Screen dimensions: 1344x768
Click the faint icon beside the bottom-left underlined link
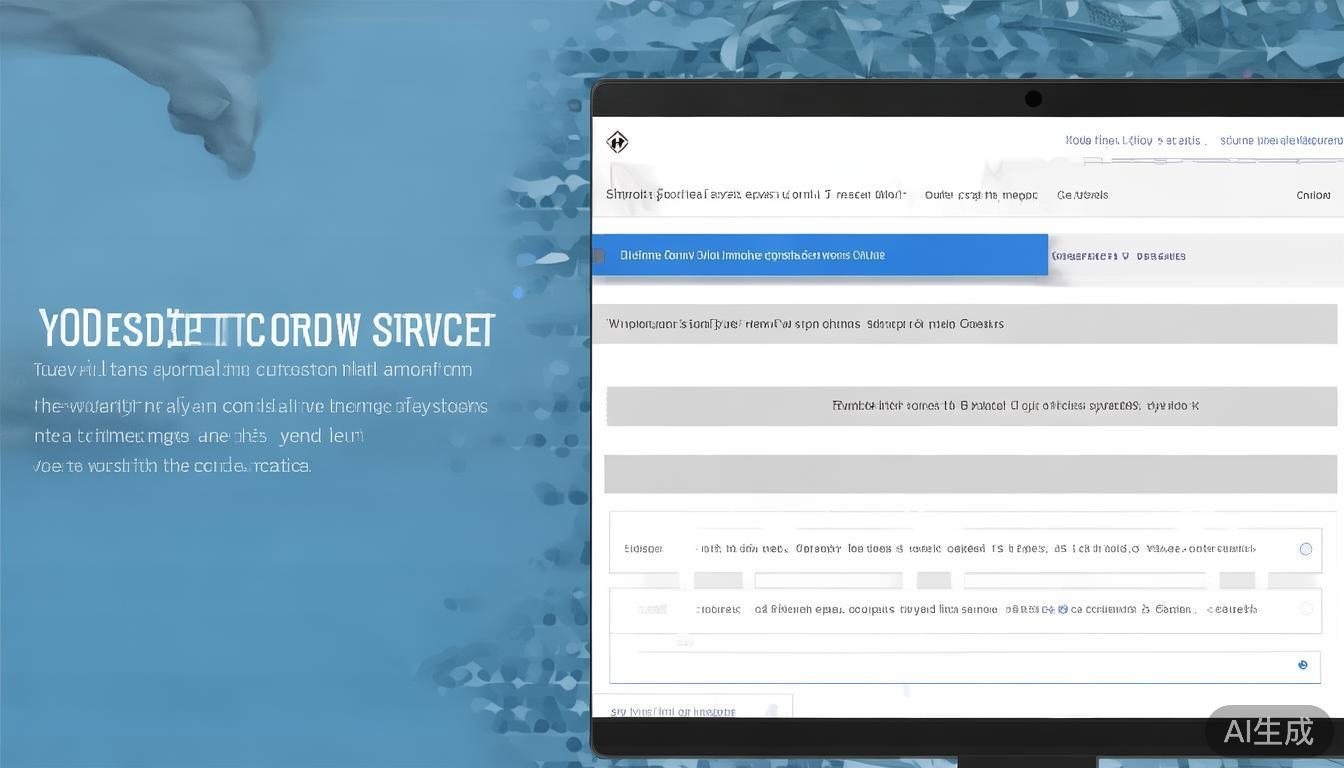pyautogui.click(x=771, y=711)
